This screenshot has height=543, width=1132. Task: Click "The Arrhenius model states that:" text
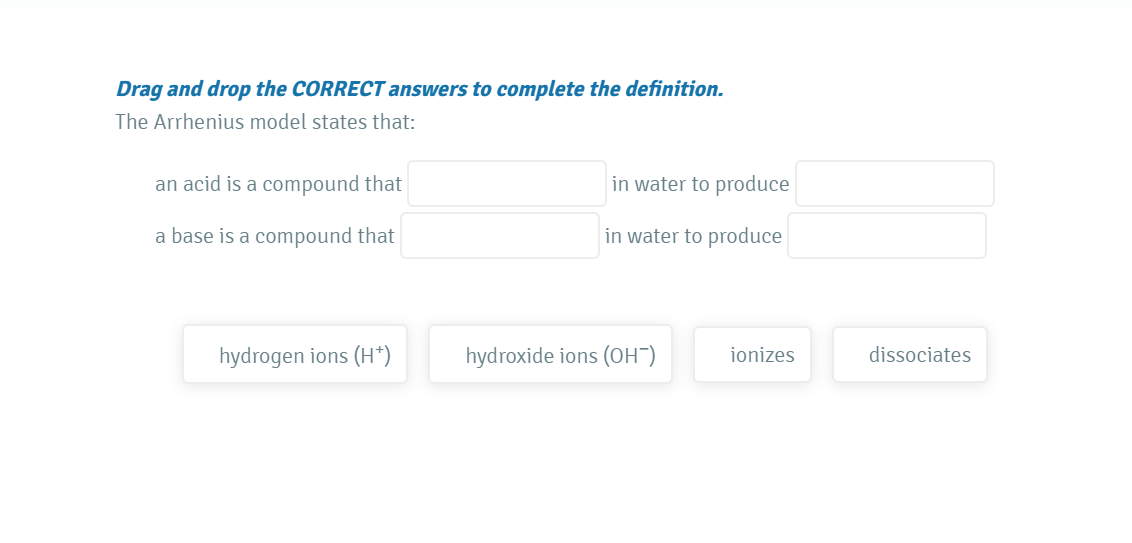click(265, 122)
